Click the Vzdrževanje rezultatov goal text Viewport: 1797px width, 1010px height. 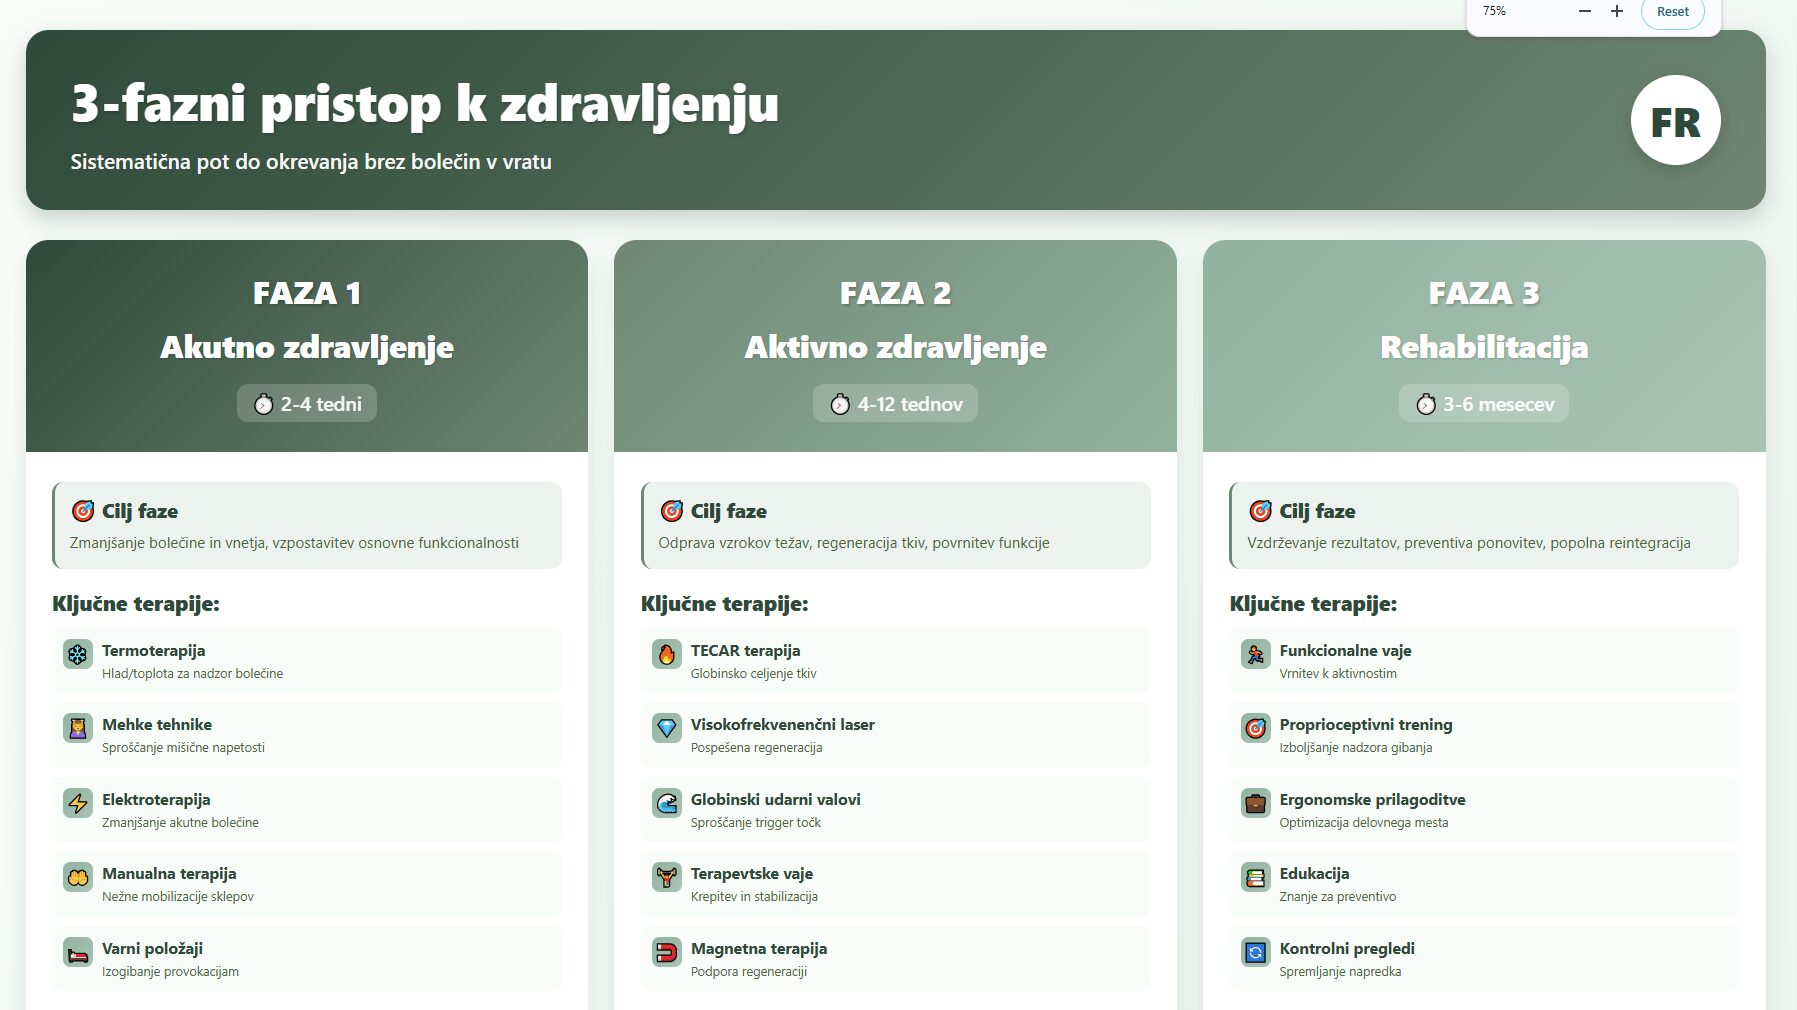tap(1469, 543)
